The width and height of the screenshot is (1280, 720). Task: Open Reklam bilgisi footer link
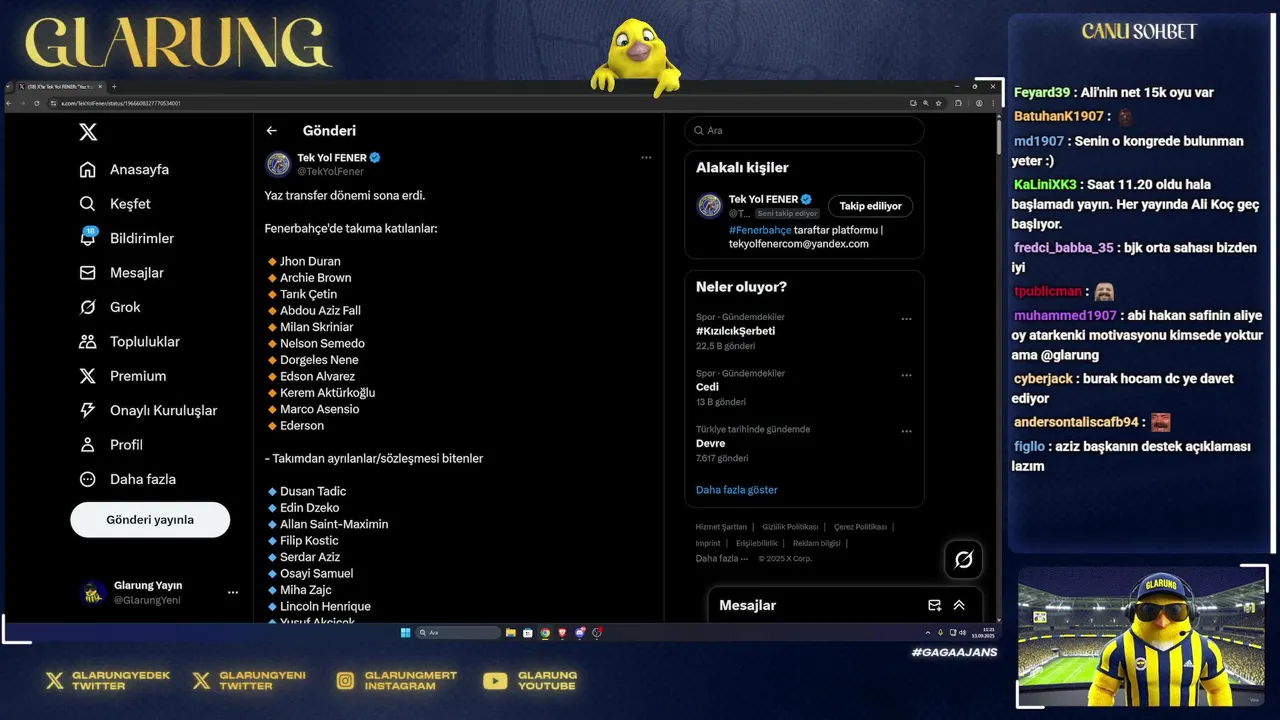[x=817, y=544]
